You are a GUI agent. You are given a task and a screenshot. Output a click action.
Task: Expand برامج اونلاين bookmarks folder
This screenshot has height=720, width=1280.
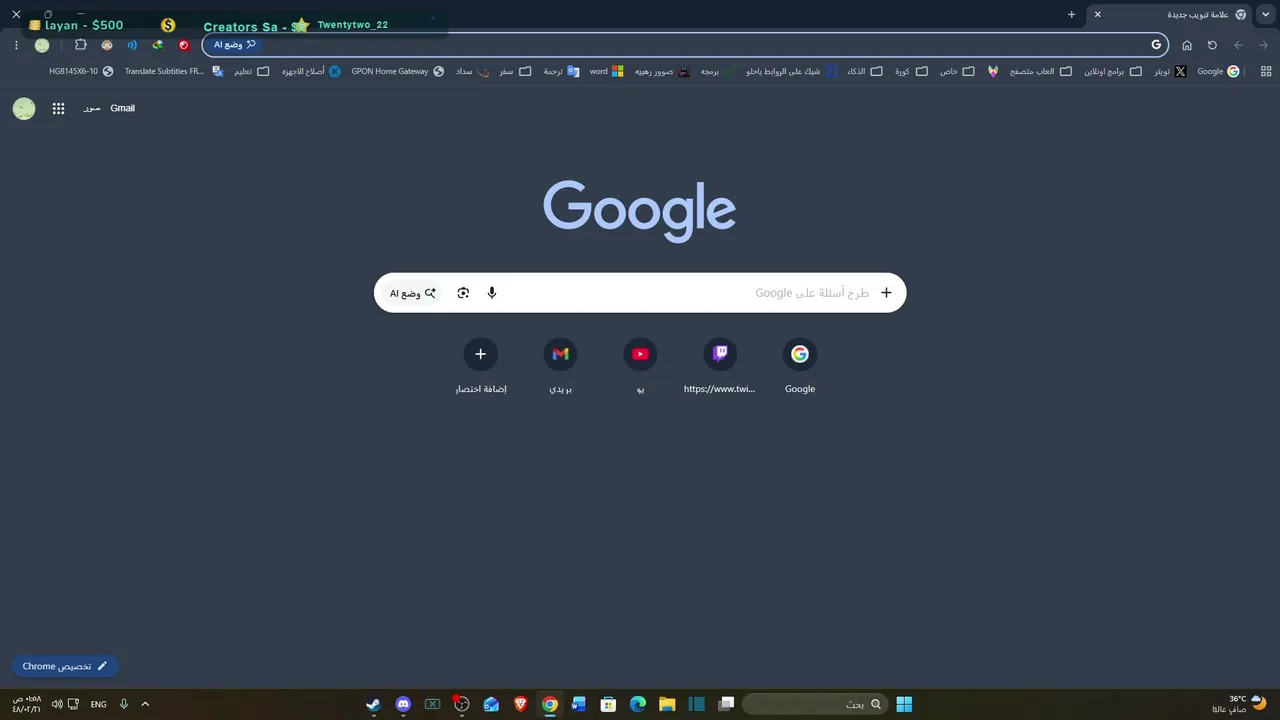tap(1113, 72)
